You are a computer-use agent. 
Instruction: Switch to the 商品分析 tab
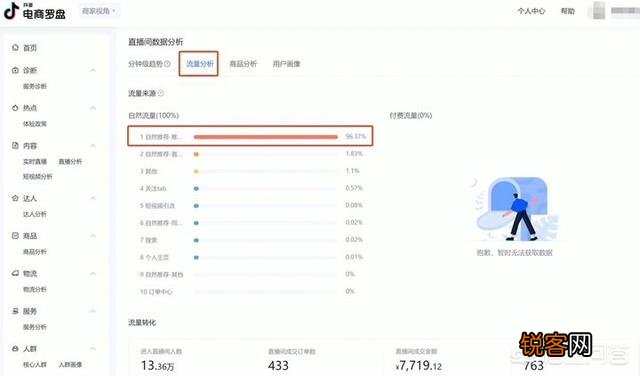[x=243, y=64]
